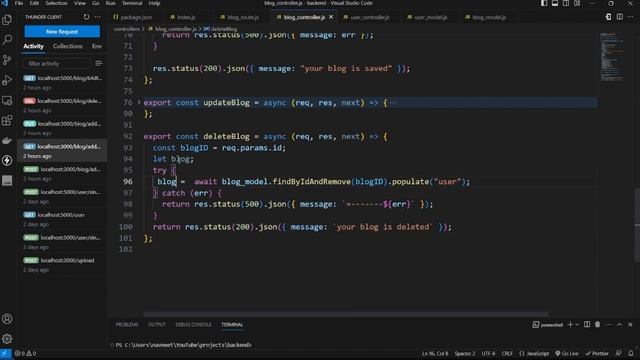Screen dimensions: 640x360
Task: Switch to Problems panel tab
Action: 127,324
